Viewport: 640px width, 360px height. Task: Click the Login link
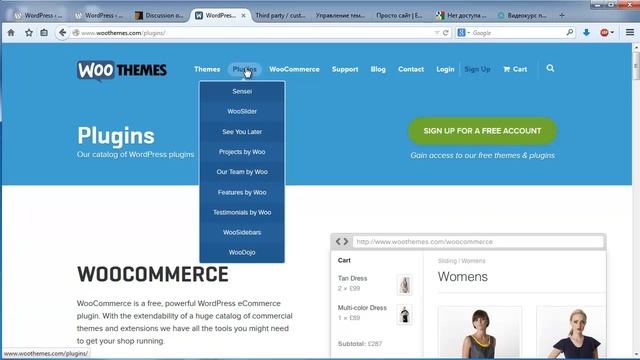tap(445, 69)
